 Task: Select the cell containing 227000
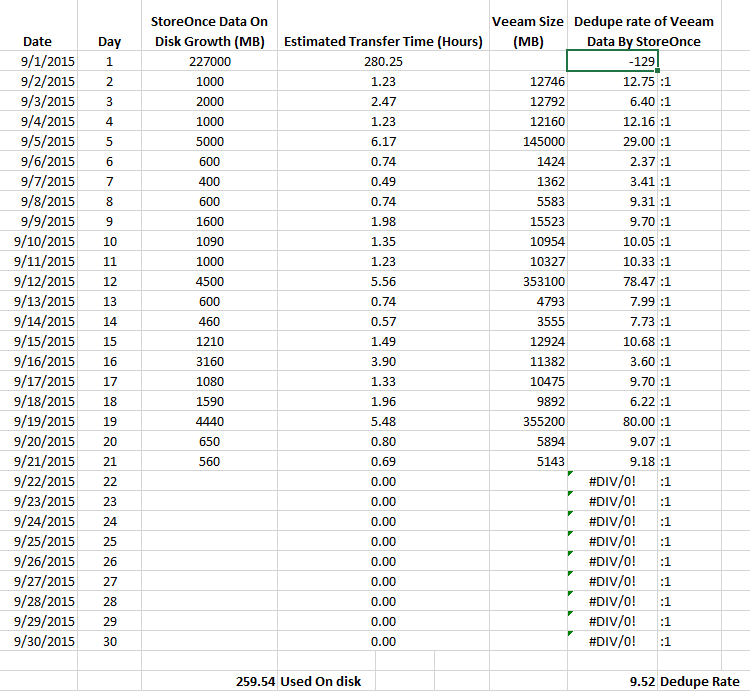[210, 61]
